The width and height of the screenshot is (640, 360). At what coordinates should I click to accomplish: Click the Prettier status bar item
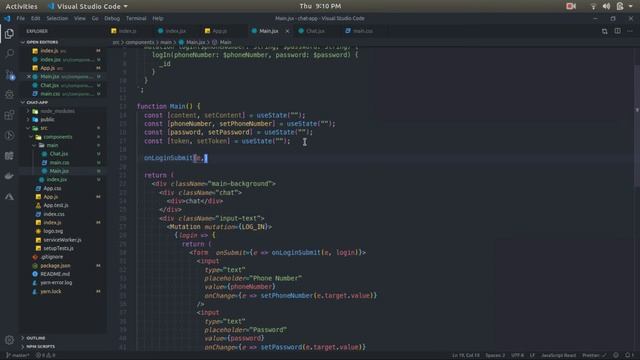click(x=594, y=355)
